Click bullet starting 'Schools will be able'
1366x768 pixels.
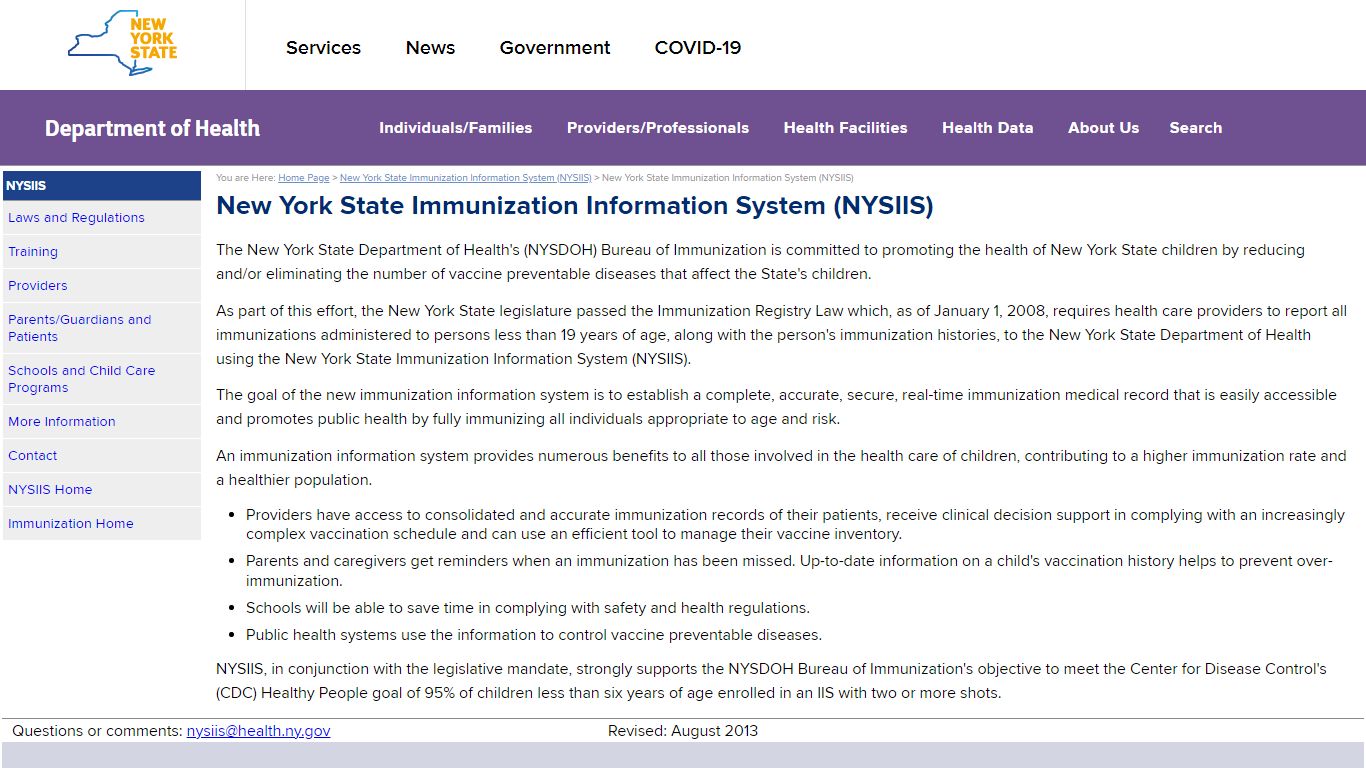coord(528,608)
